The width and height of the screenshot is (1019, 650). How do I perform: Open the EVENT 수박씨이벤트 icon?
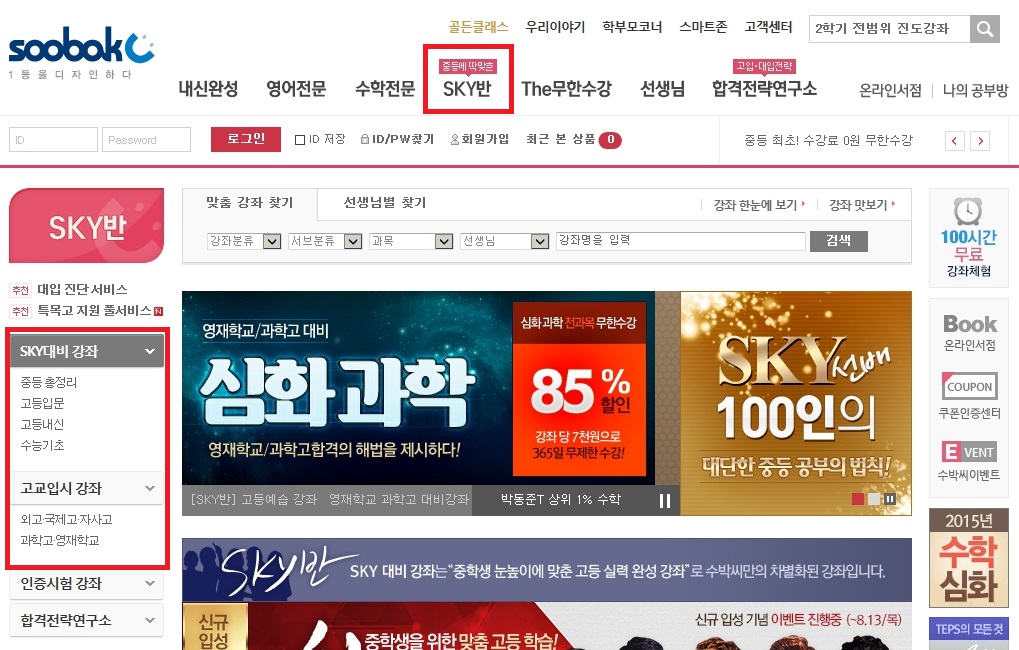(x=969, y=460)
